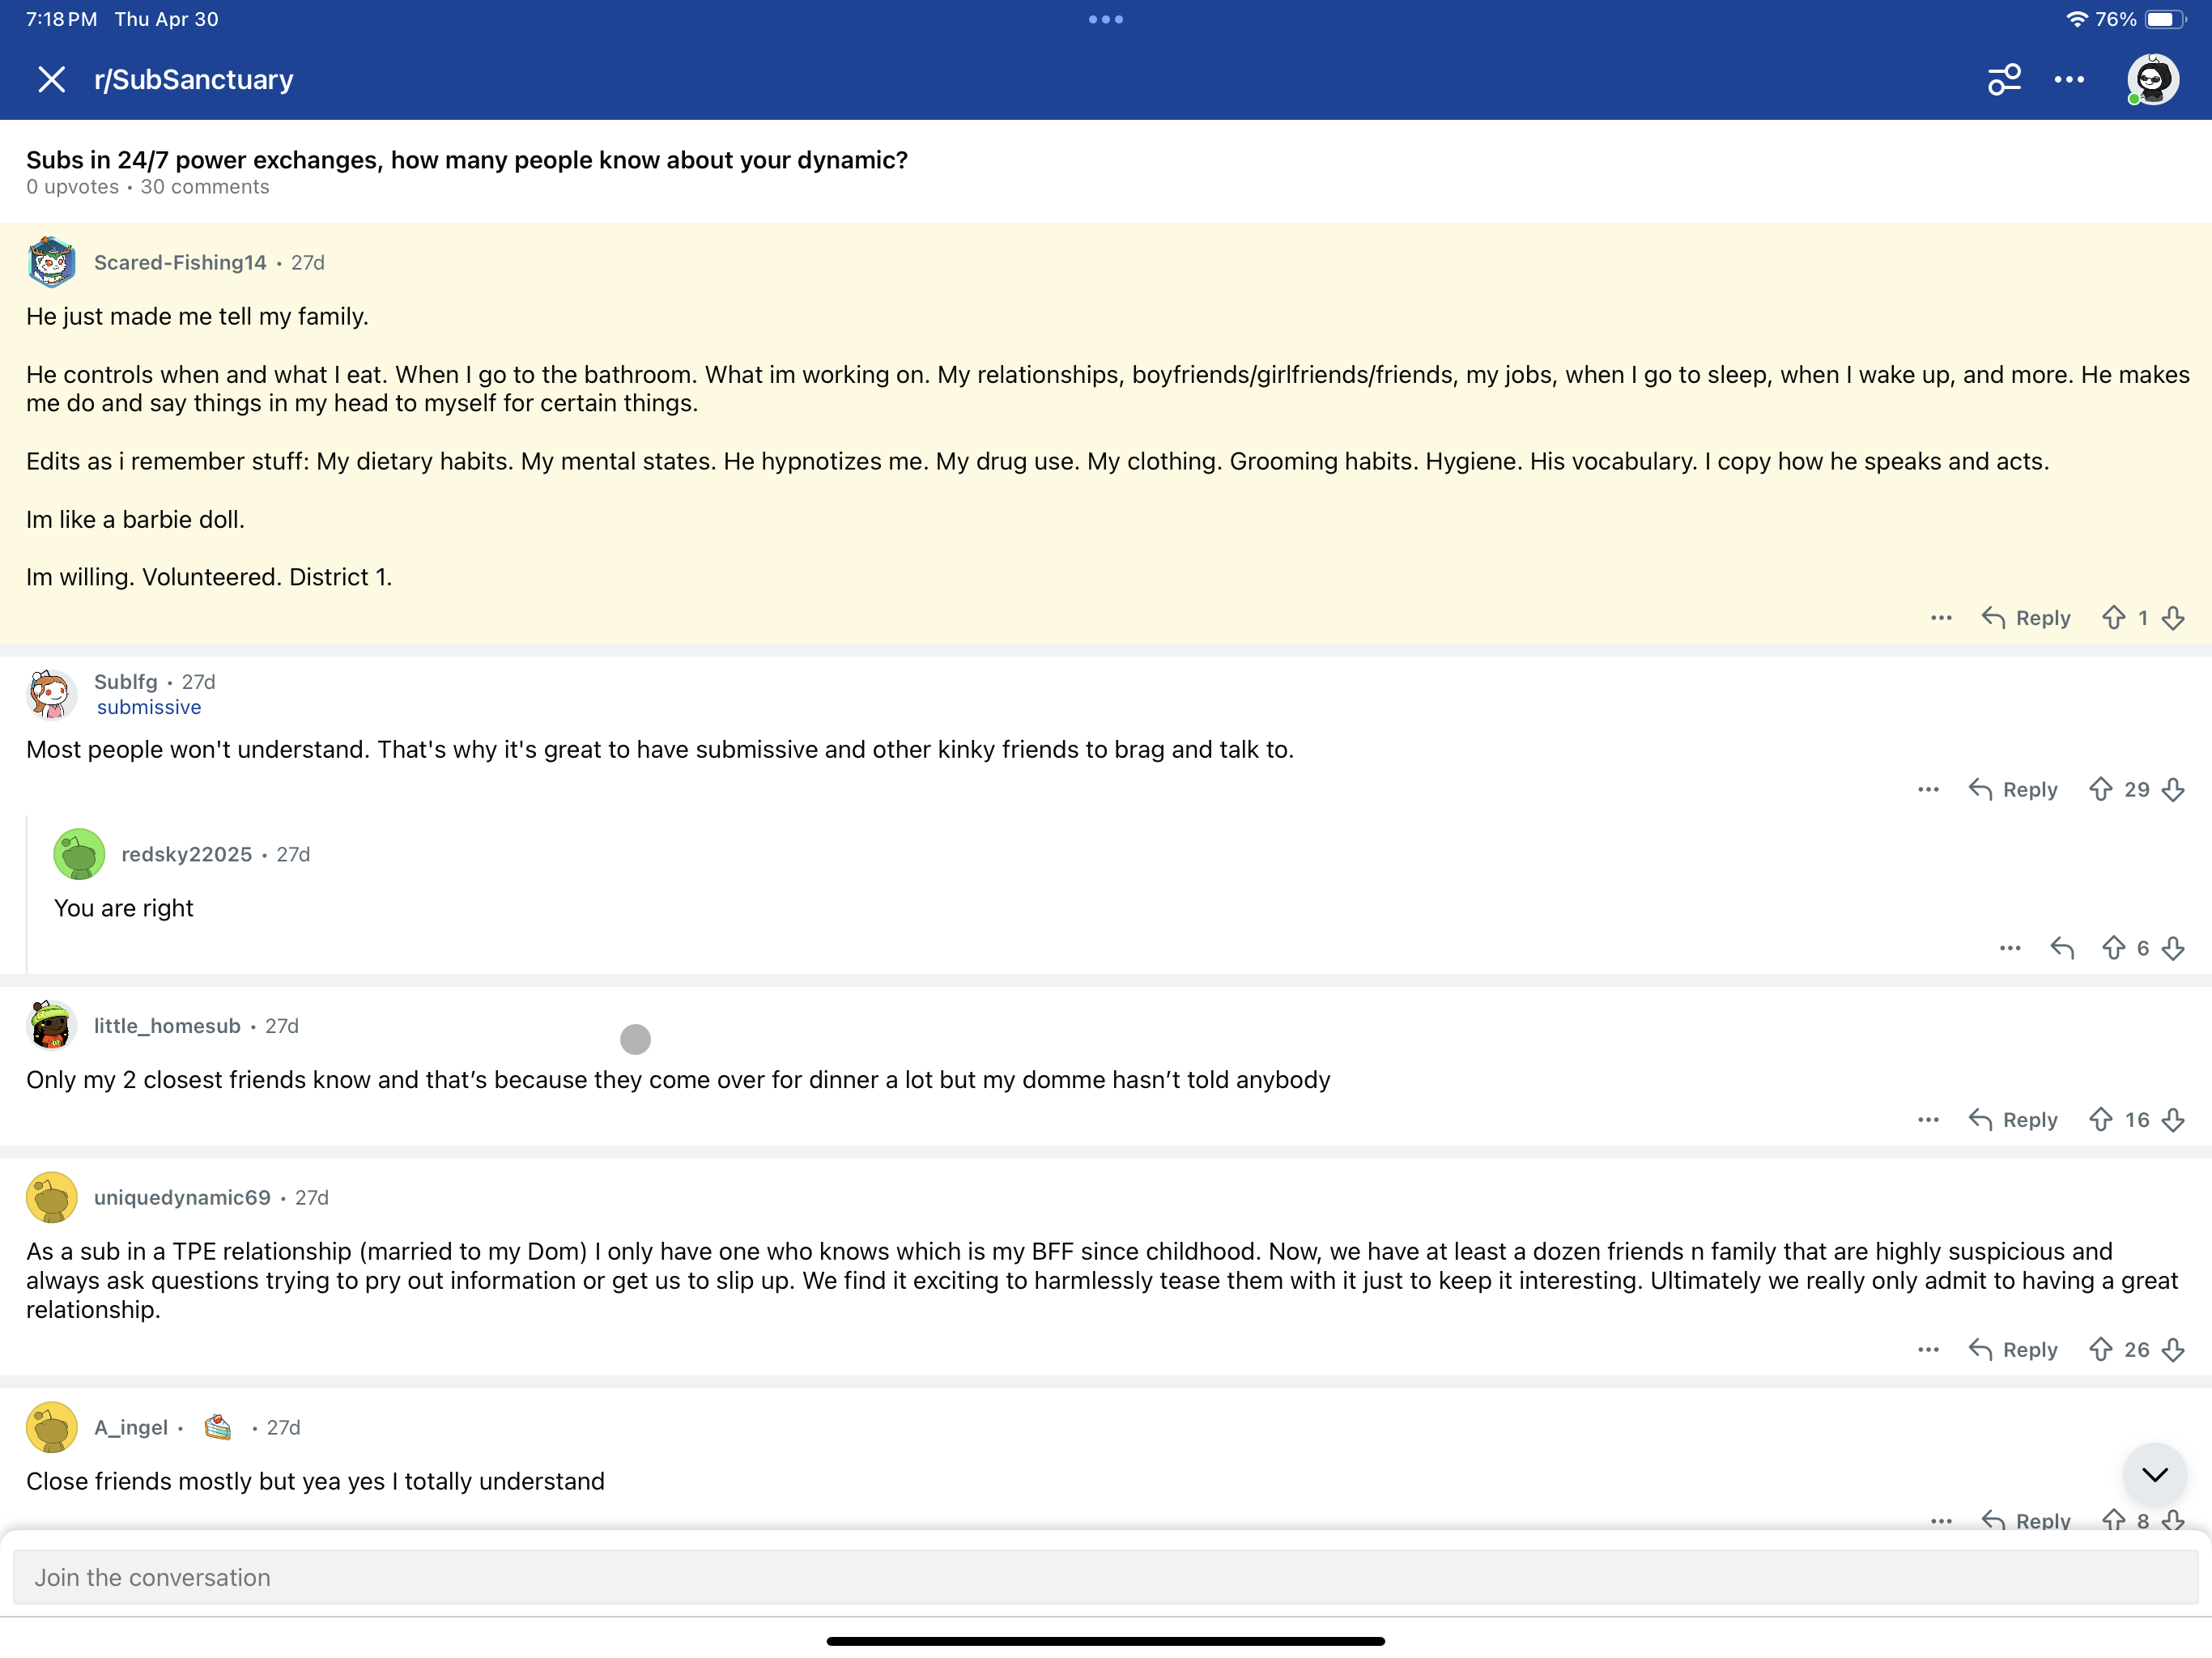Open Scared-Fishing14's avatar
This screenshot has width=2212, height=1658.
click(x=51, y=262)
